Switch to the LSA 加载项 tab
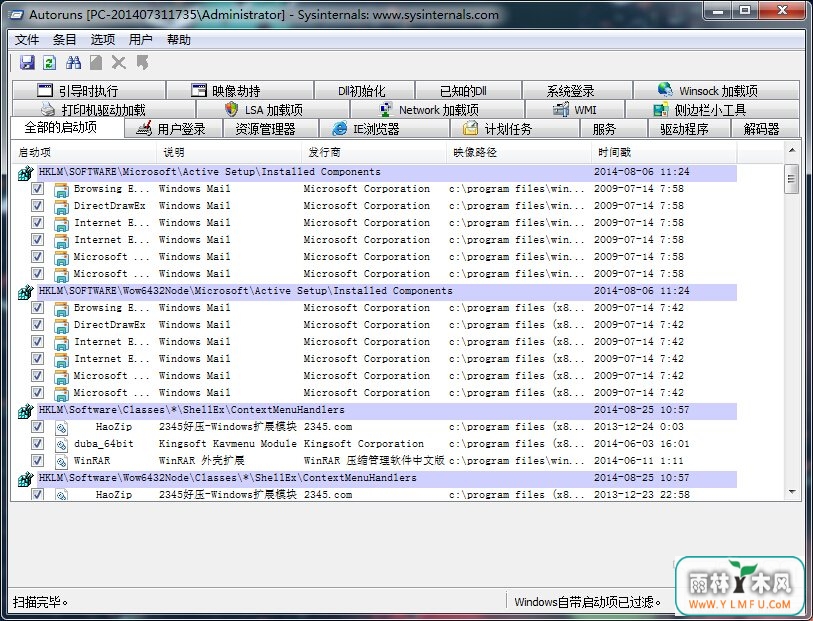Image resolution: width=813 pixels, height=621 pixels. click(x=273, y=109)
